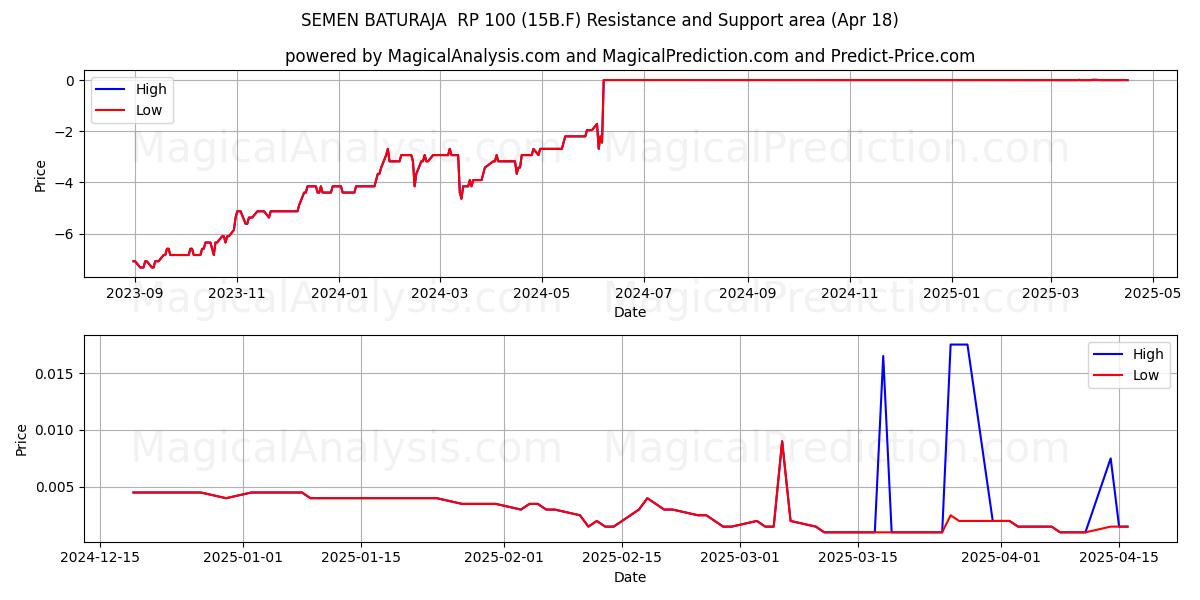Click the '2024-07' date tick label
The image size is (1200, 600).
pos(643,293)
